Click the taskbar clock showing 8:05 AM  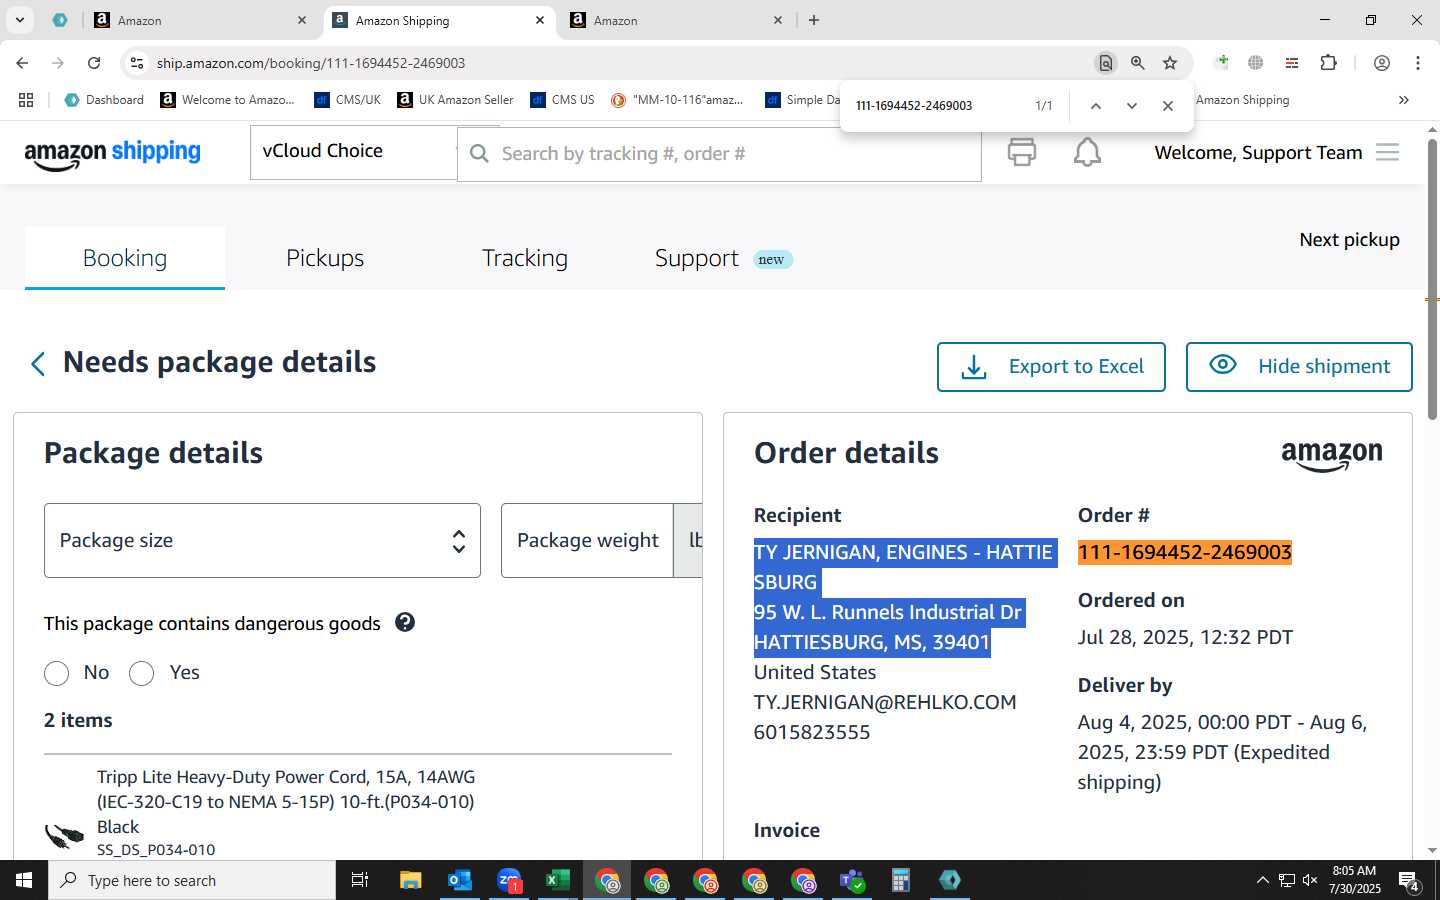coord(1354,880)
